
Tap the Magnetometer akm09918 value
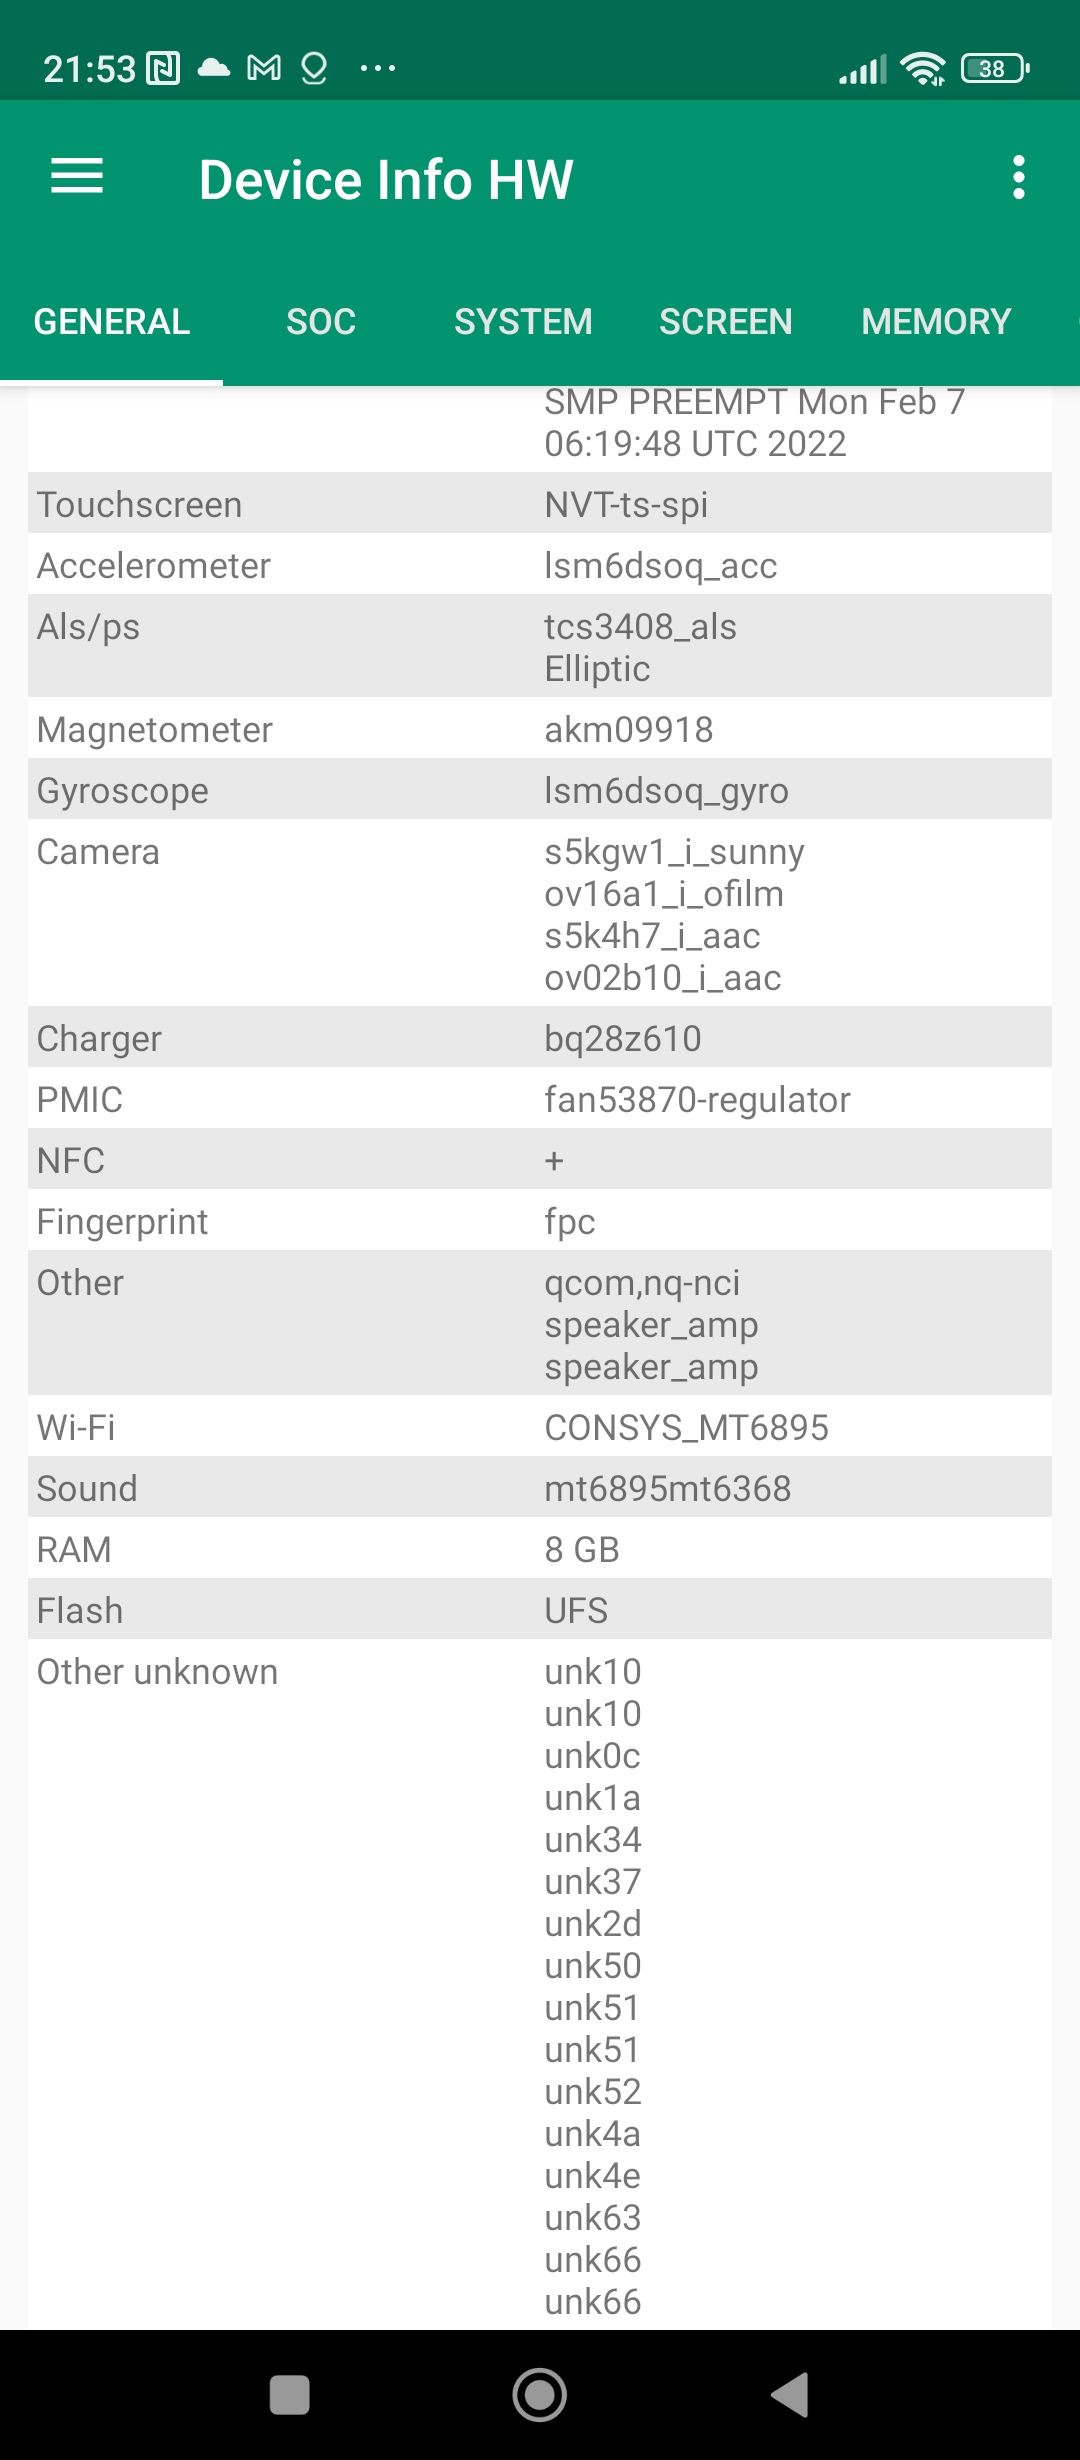[x=628, y=730]
